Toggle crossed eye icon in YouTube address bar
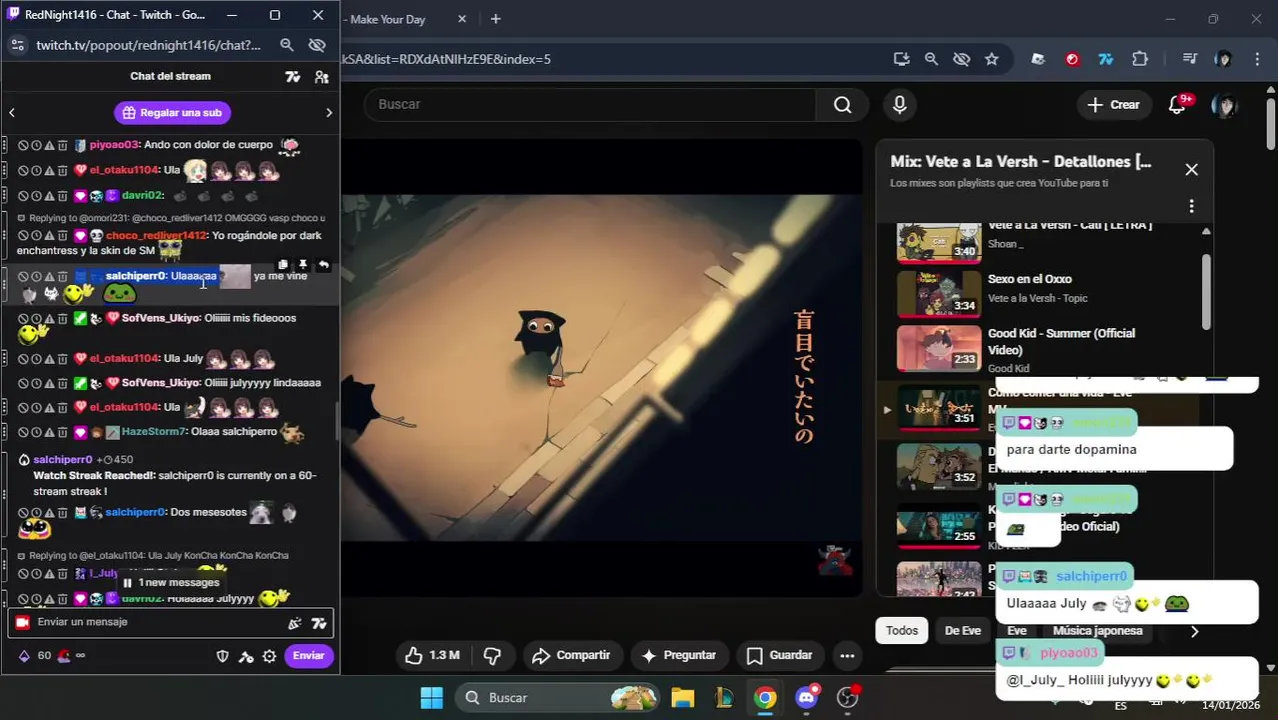 (962, 59)
